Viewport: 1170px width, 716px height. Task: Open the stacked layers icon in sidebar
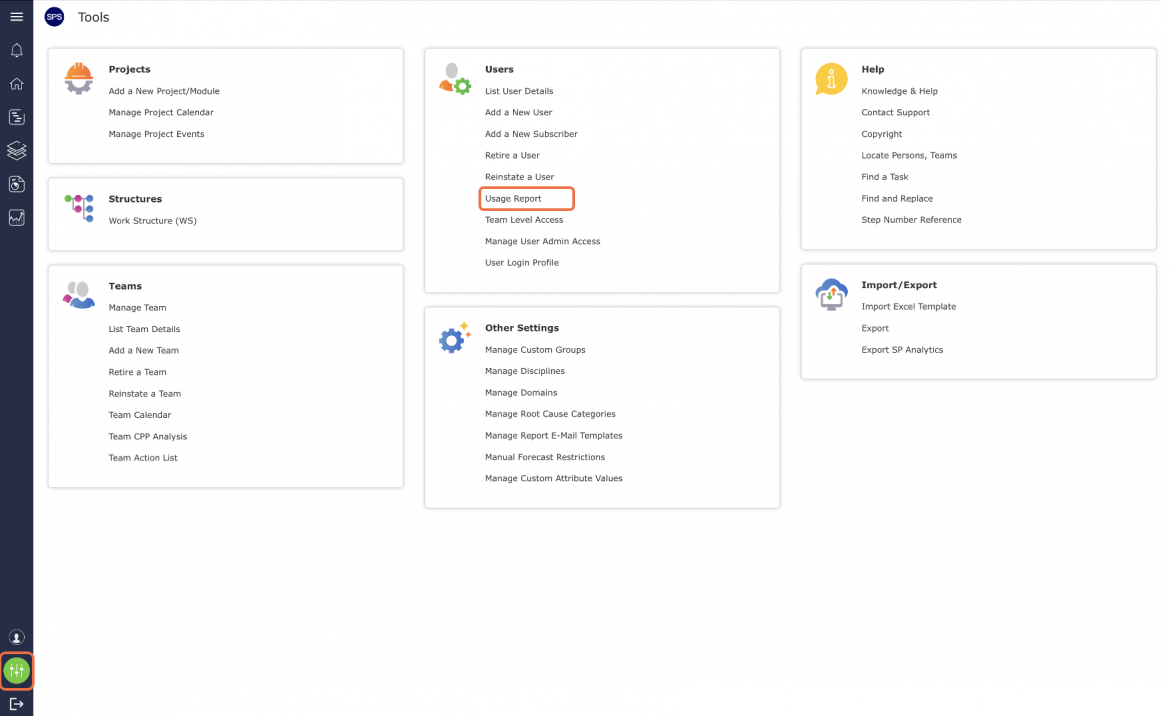16,151
